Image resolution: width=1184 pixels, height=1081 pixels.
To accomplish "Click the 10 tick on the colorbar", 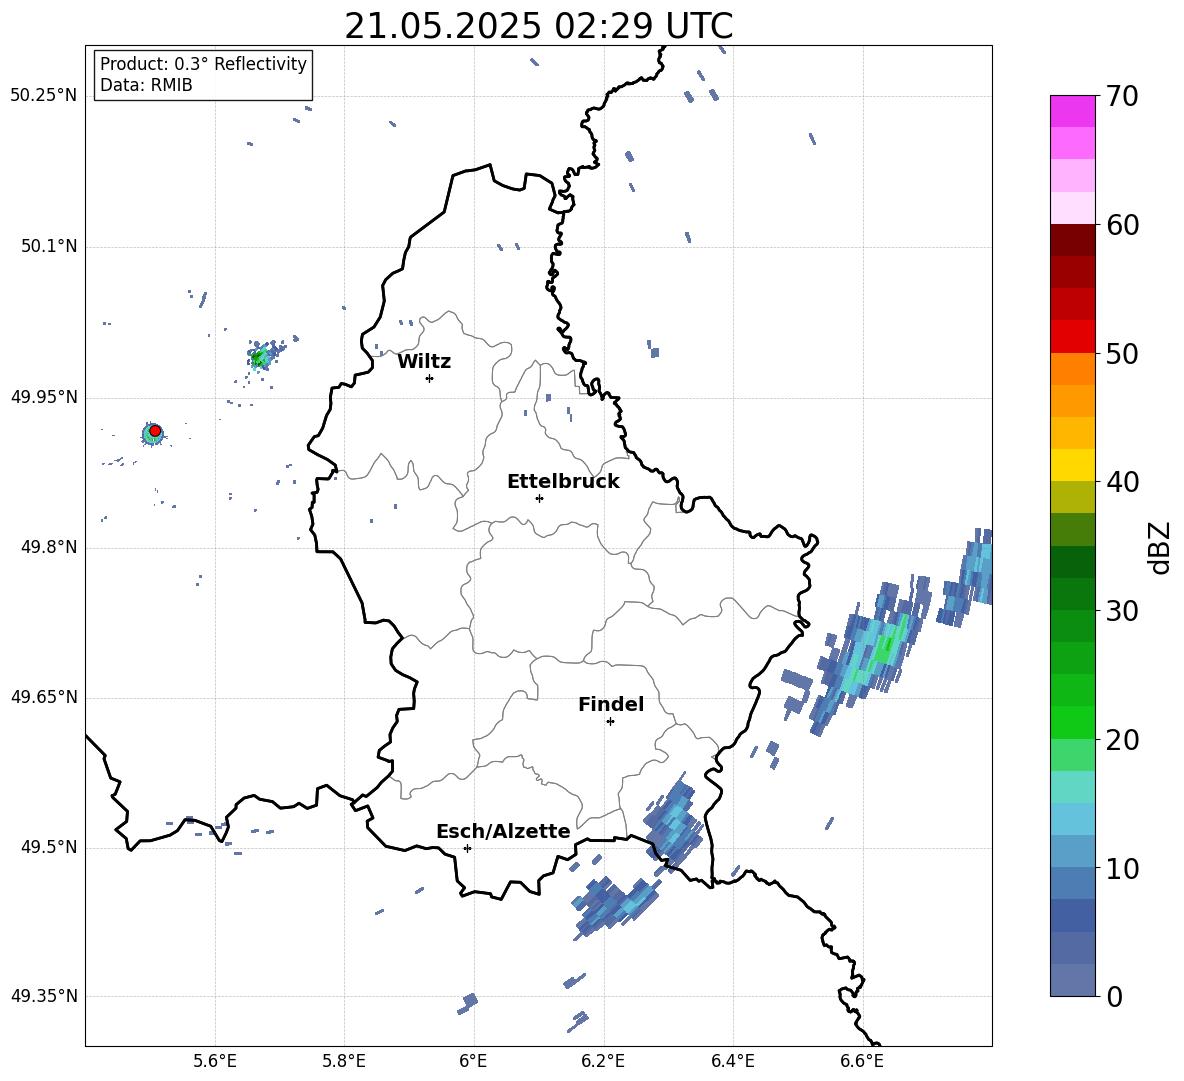I will click(x=1122, y=868).
